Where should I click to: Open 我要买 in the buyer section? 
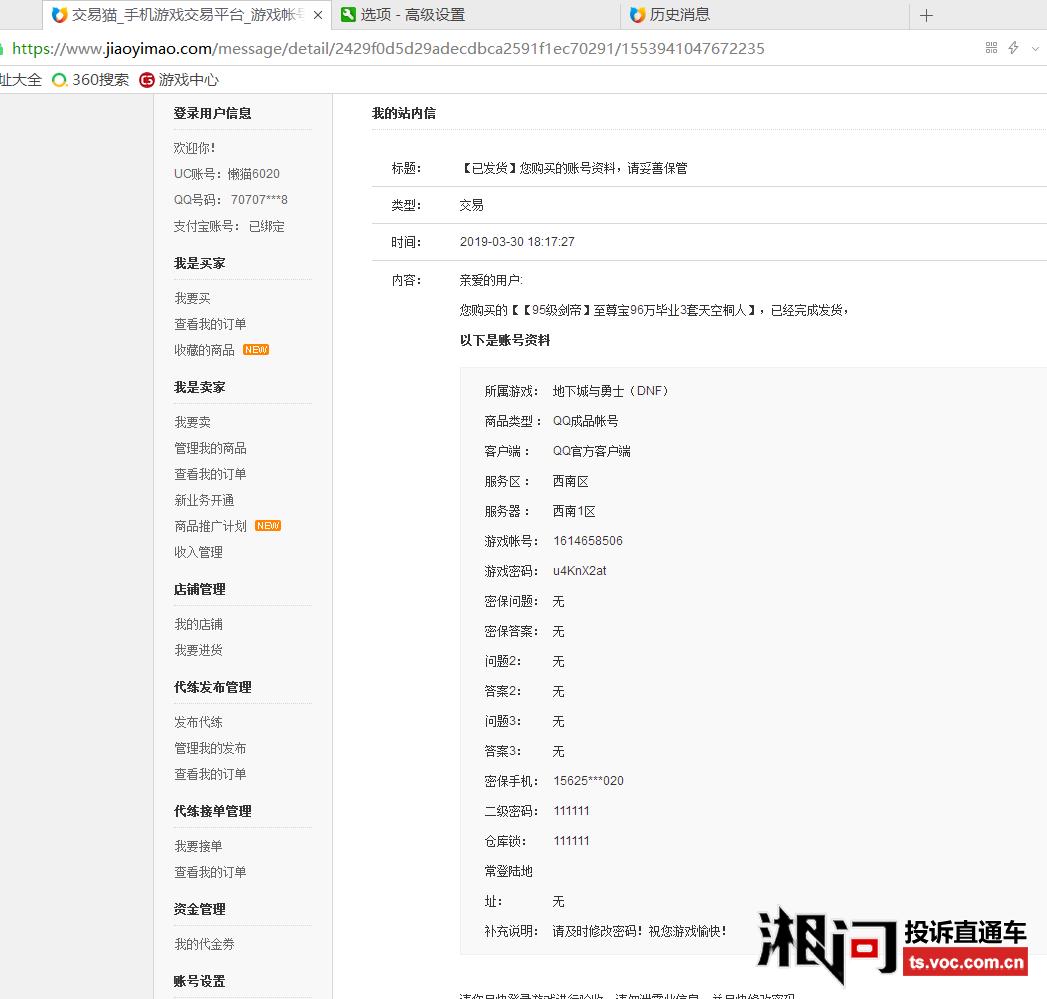[194, 297]
